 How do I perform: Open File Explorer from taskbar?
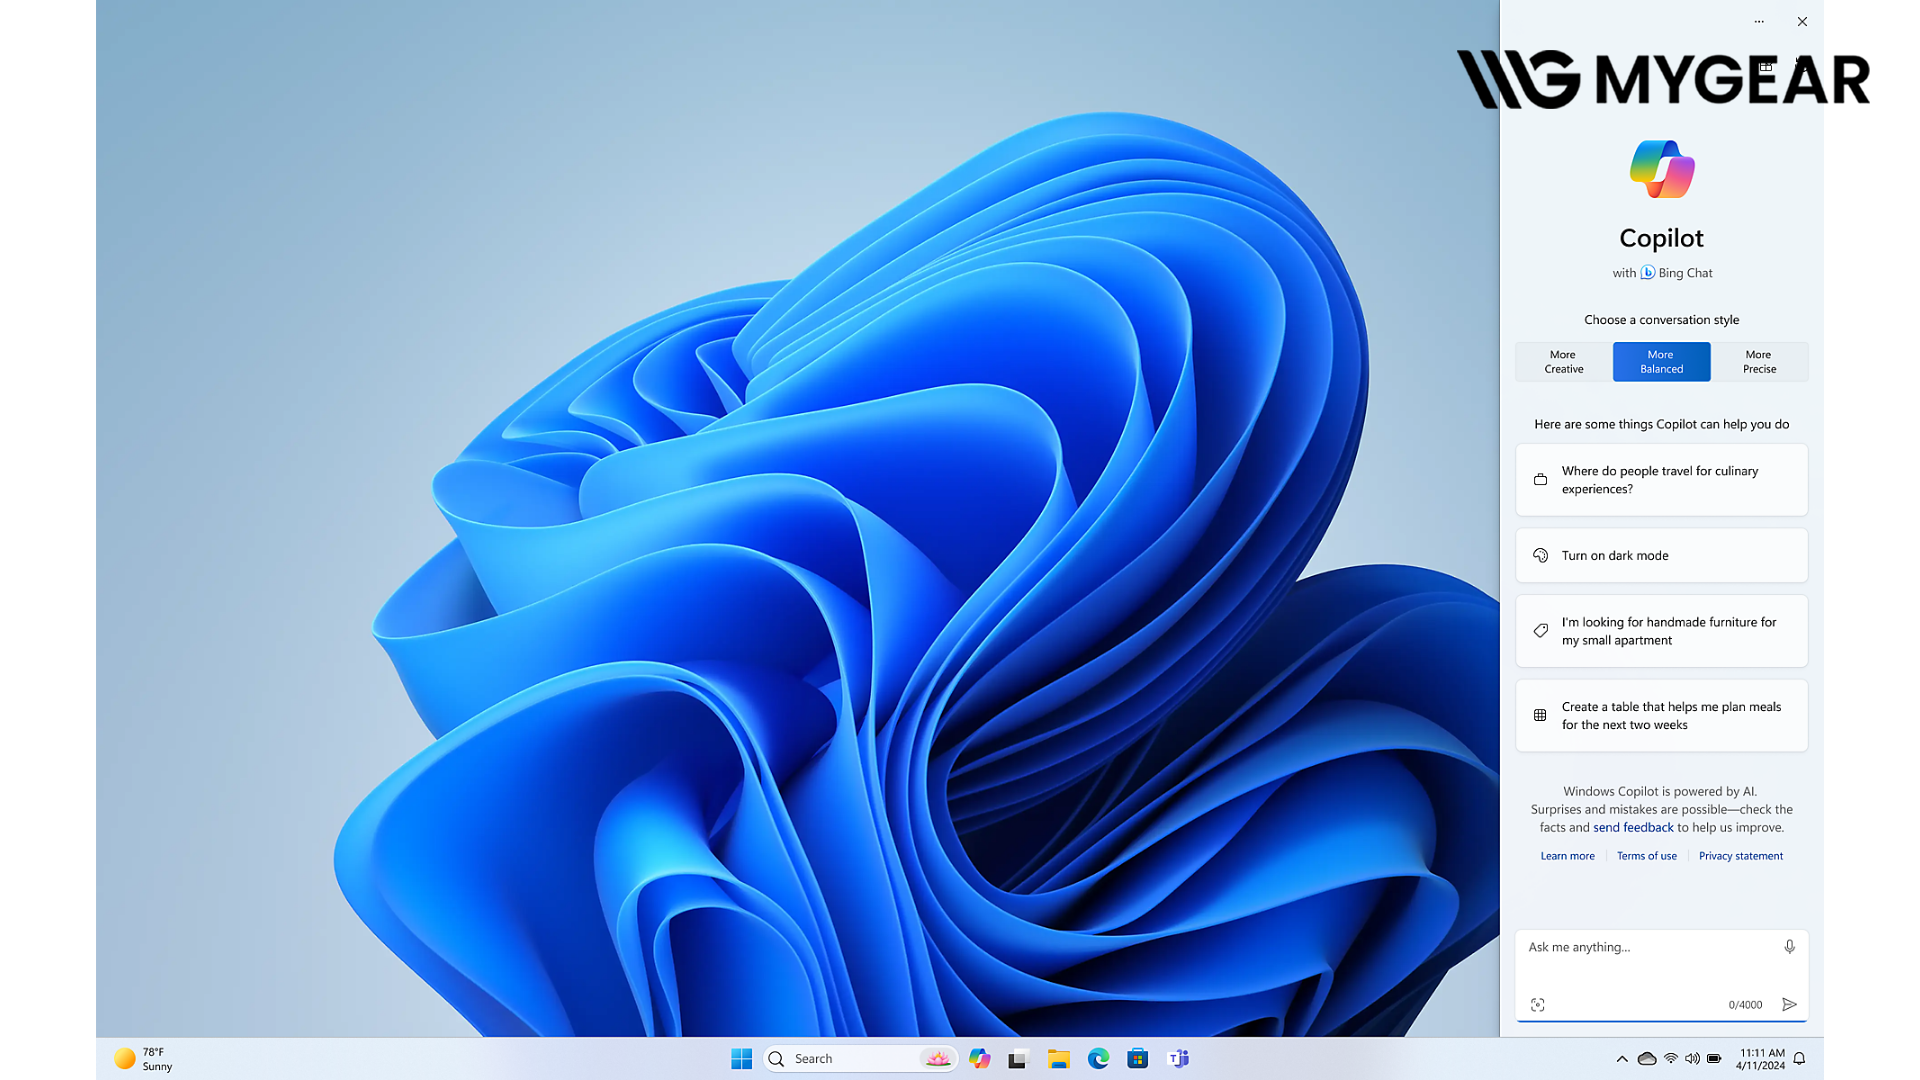tap(1058, 1059)
